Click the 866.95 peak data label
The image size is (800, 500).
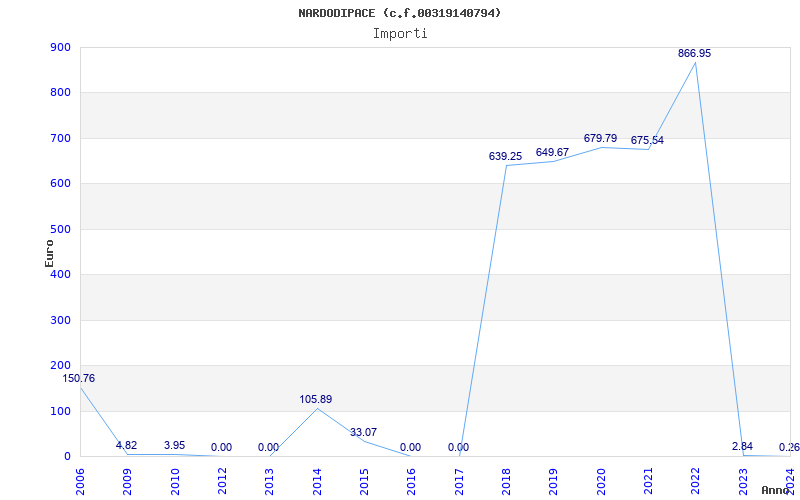(694, 53)
